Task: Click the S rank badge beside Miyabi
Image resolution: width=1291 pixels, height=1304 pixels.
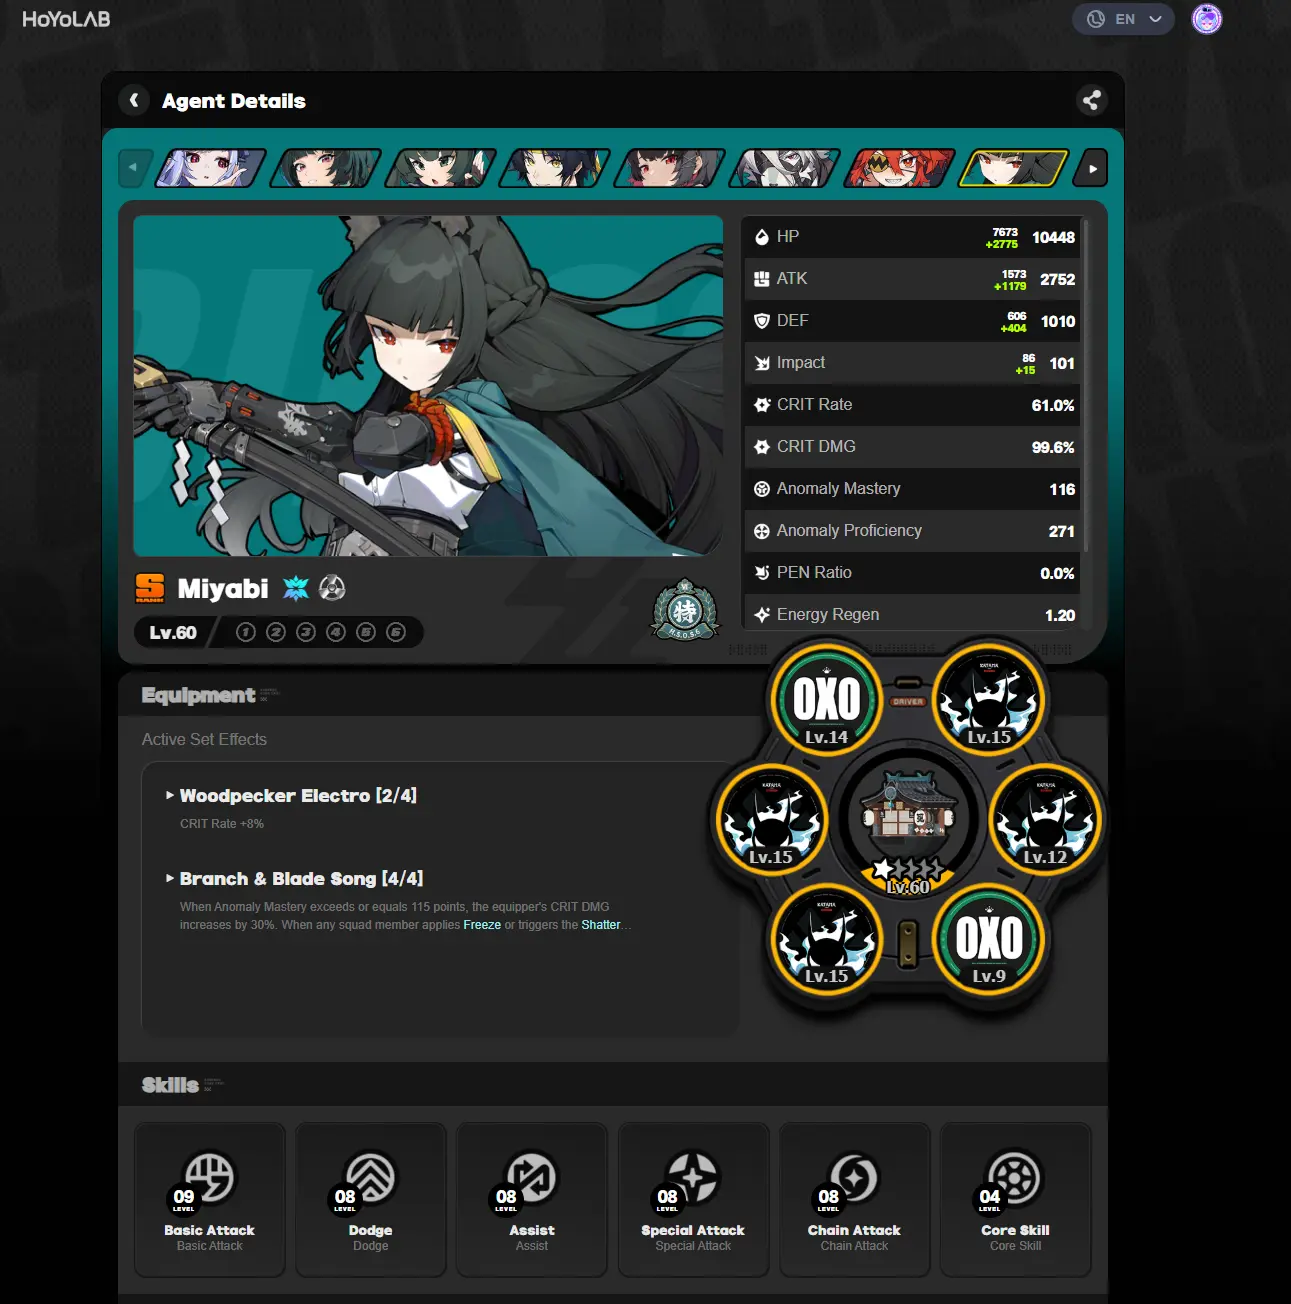Action: click(x=150, y=588)
